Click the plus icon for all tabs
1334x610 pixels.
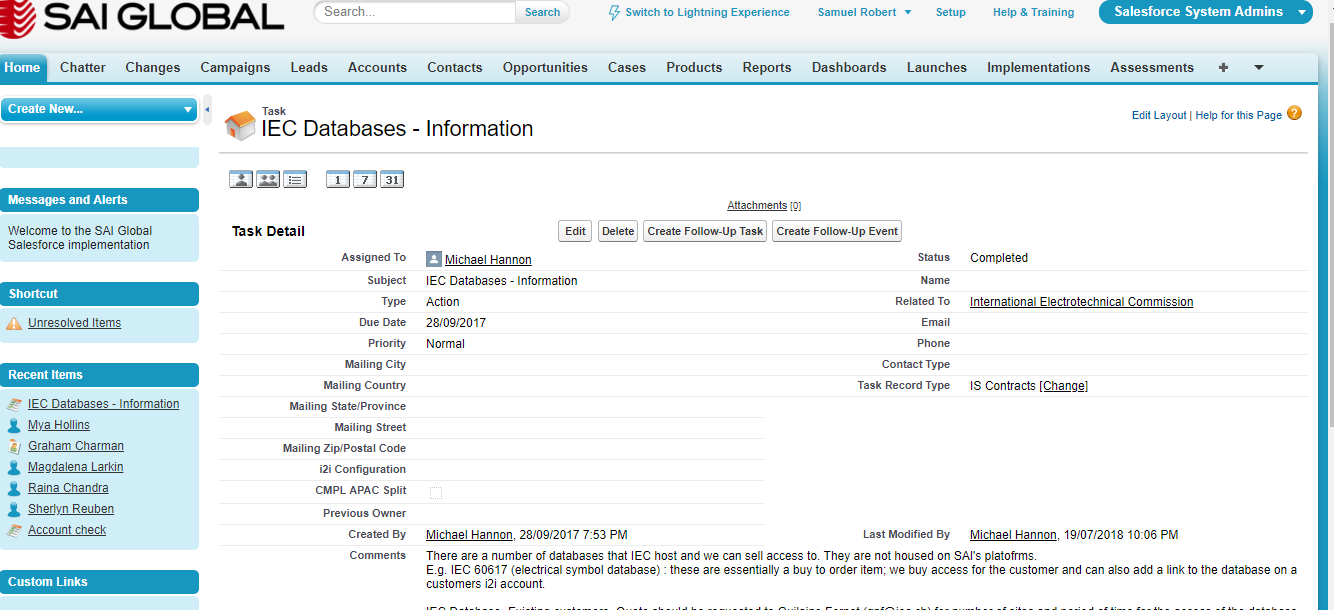1223,67
